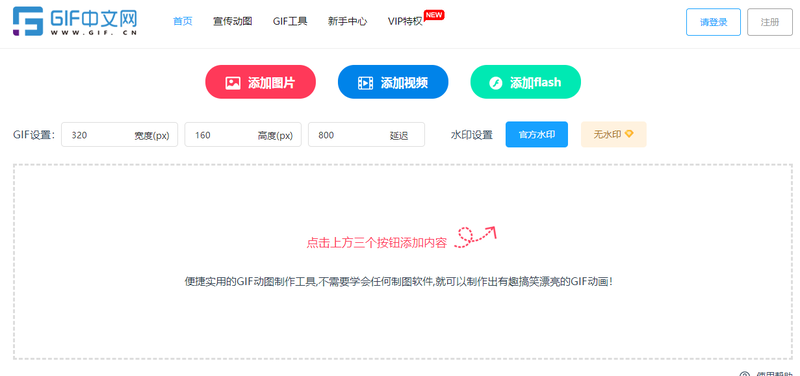
Task: Select the 无水印 option
Action: [x=614, y=135]
